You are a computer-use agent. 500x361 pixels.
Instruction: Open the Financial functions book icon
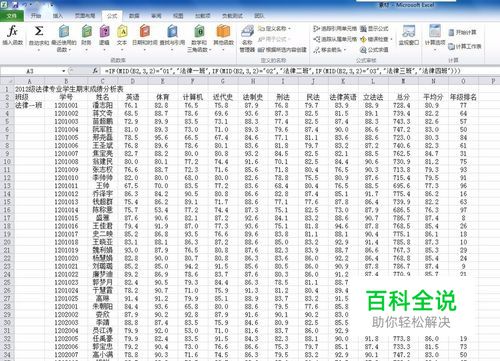tap(86, 32)
